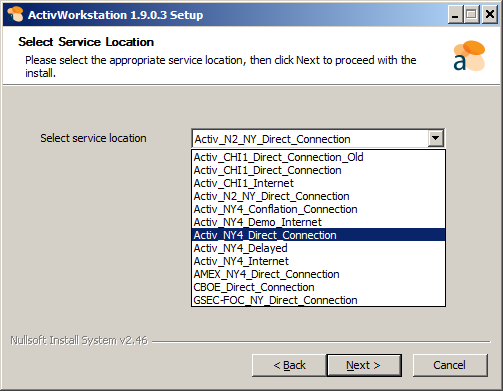
Task: Click highlighted Activ_NY4_Direct_Connection entry
Action: click(318, 235)
